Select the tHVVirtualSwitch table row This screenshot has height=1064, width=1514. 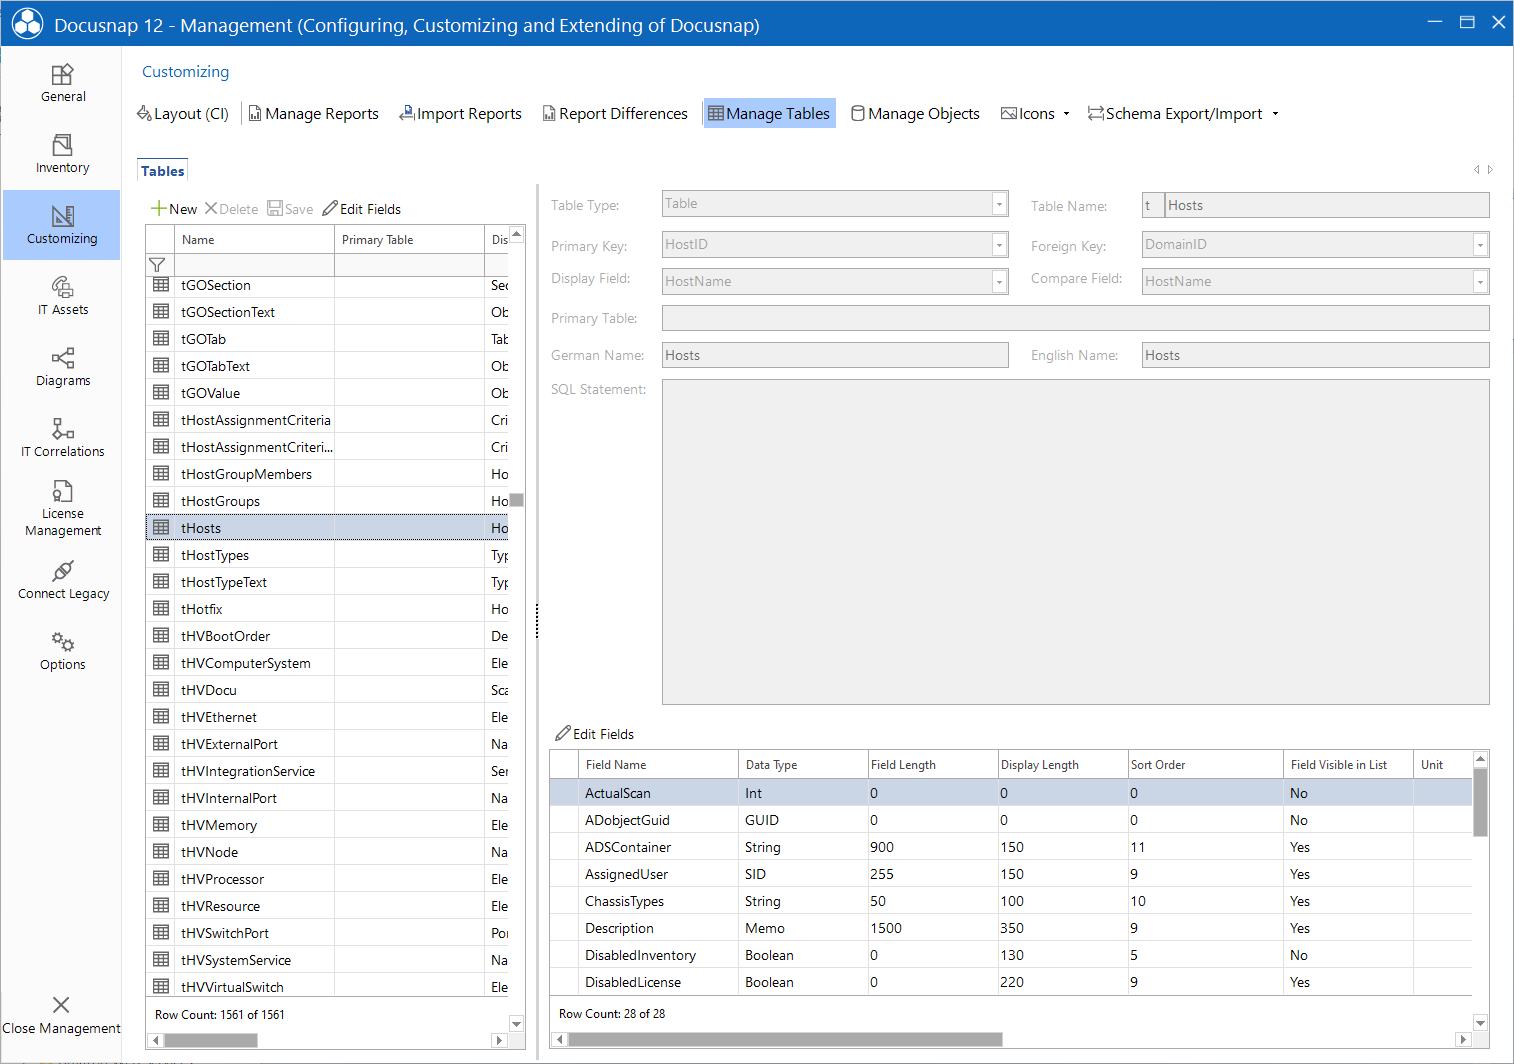tap(327, 987)
